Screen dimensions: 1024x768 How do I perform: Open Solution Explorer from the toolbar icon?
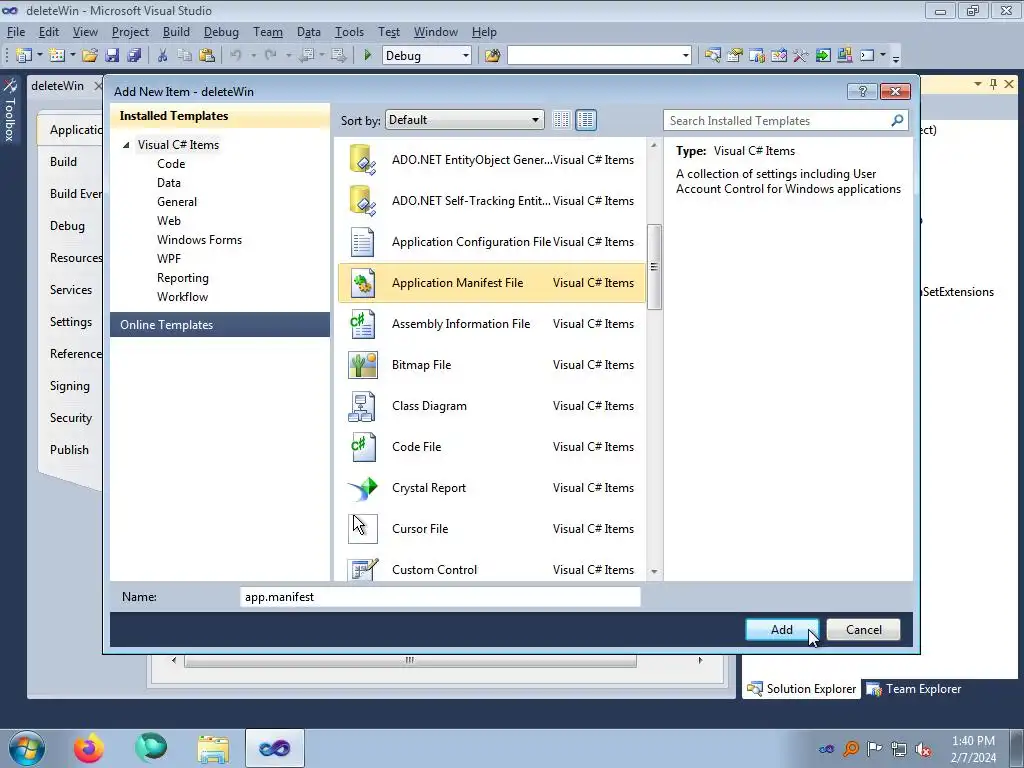[x=712, y=56]
